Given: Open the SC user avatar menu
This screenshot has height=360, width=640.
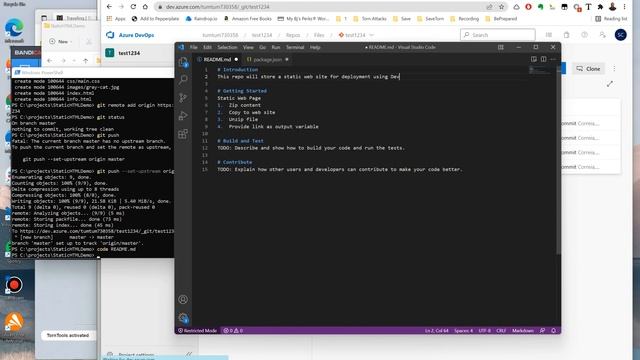Looking at the screenshot, I should point(620,35).
